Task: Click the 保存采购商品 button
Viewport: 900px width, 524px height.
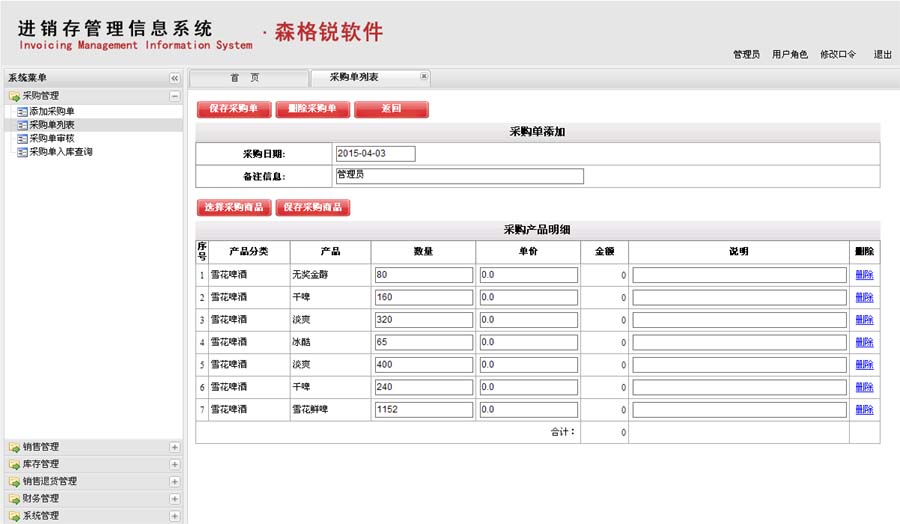Action: (x=312, y=207)
